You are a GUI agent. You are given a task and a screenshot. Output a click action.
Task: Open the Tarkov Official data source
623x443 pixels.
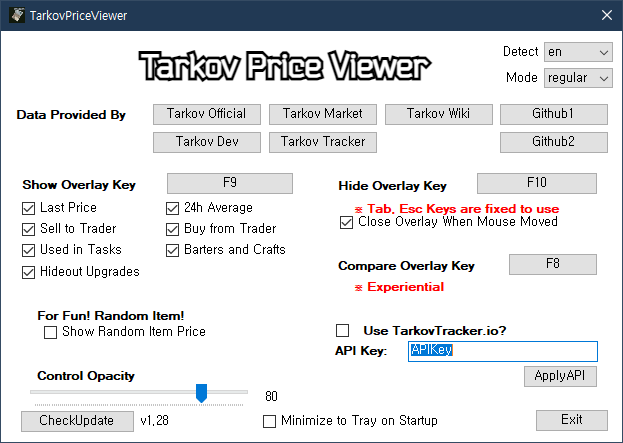click(207, 114)
